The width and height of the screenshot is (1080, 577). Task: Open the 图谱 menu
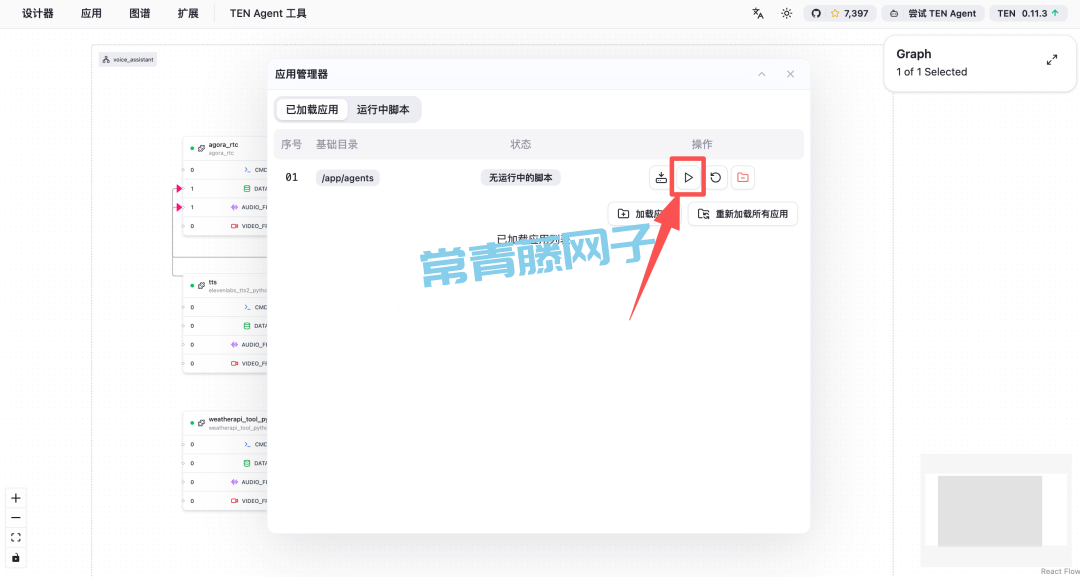(140, 14)
